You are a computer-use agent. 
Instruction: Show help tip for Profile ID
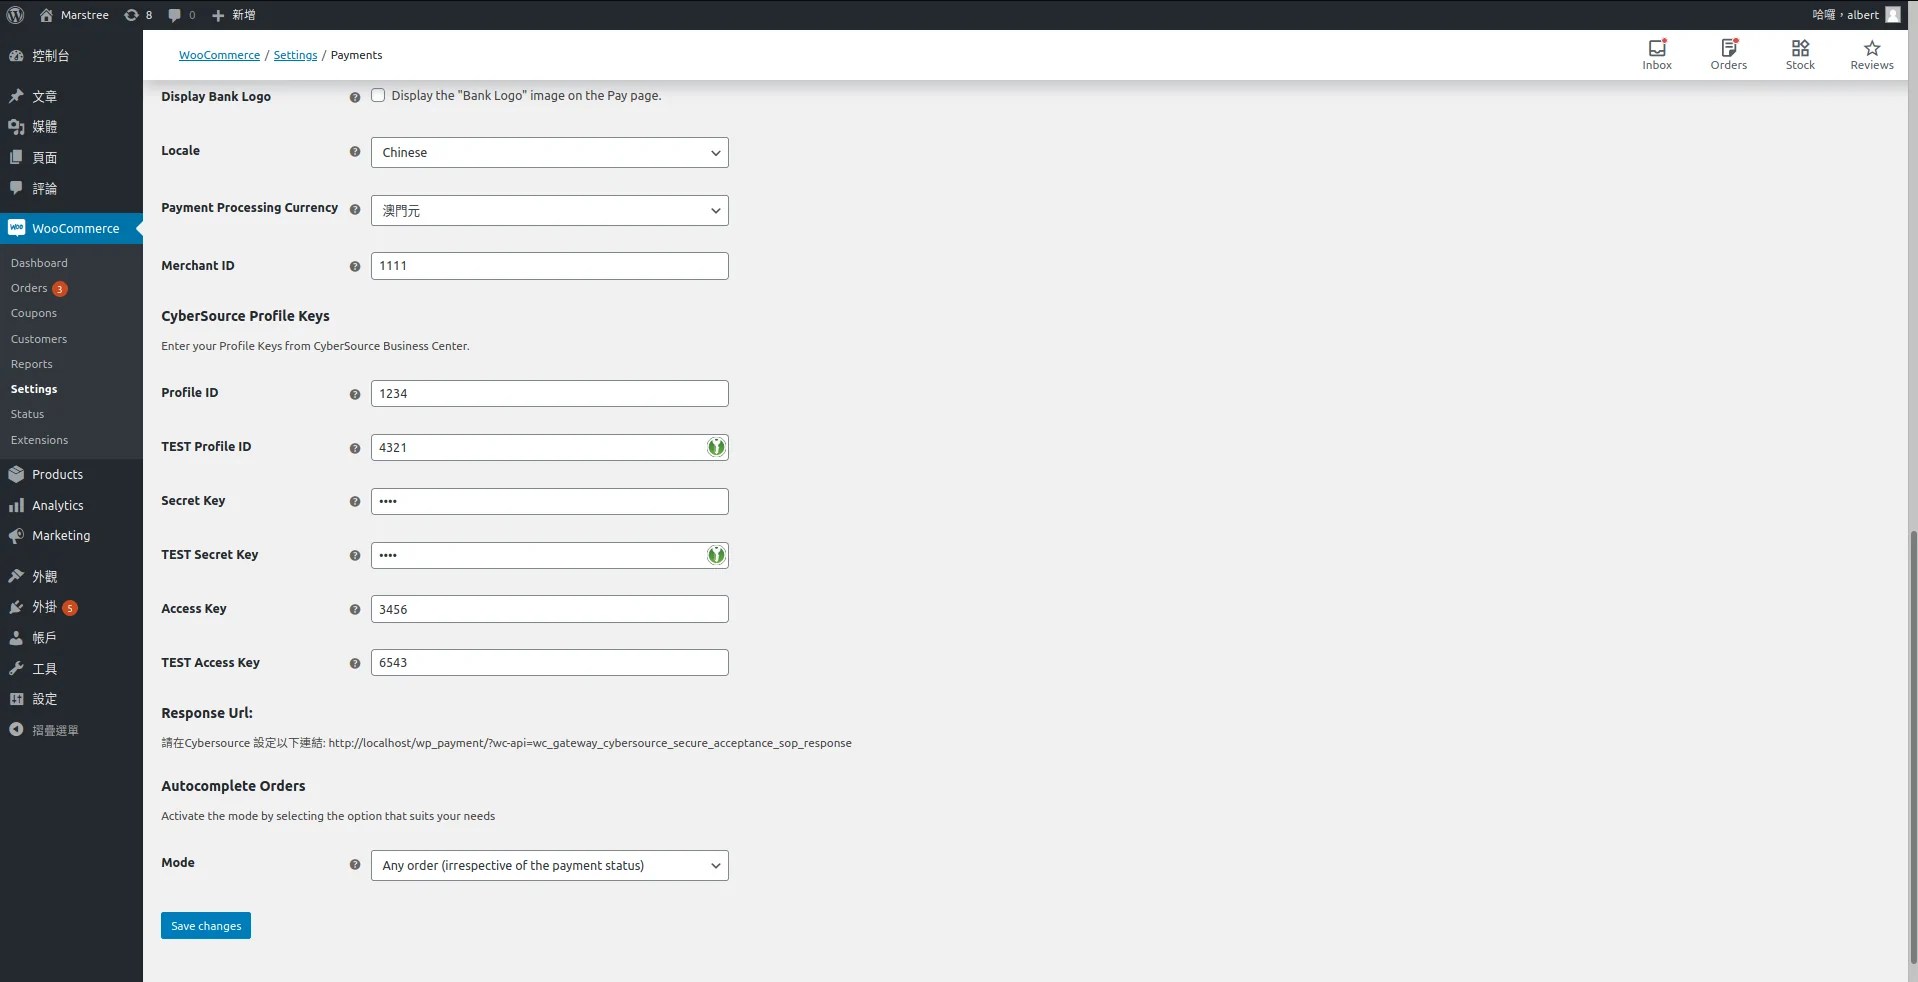tap(355, 394)
